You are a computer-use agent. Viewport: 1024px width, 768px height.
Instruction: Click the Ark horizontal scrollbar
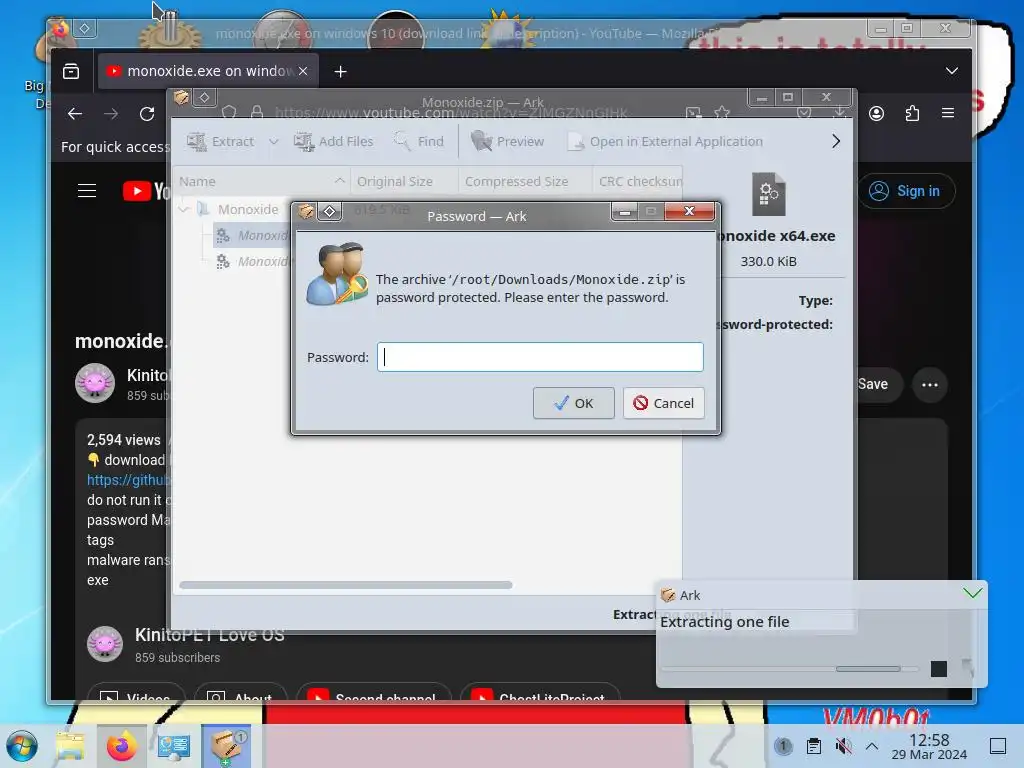tap(345, 585)
